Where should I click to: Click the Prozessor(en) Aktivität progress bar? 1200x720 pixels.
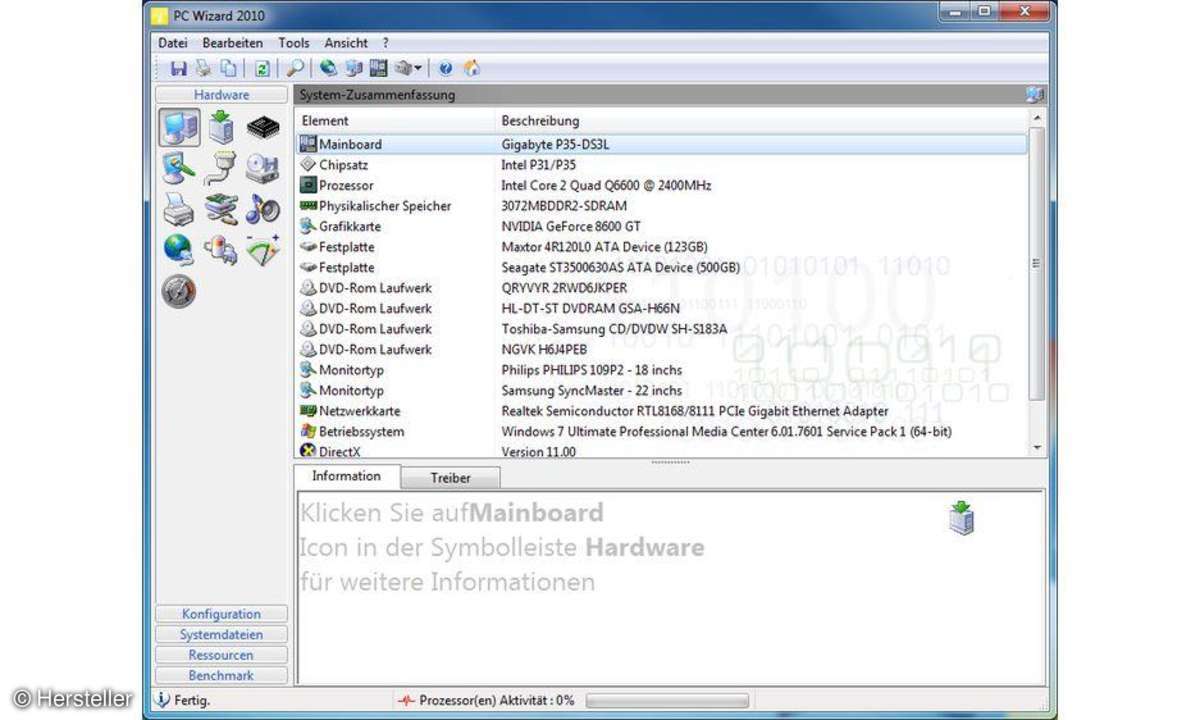point(667,700)
